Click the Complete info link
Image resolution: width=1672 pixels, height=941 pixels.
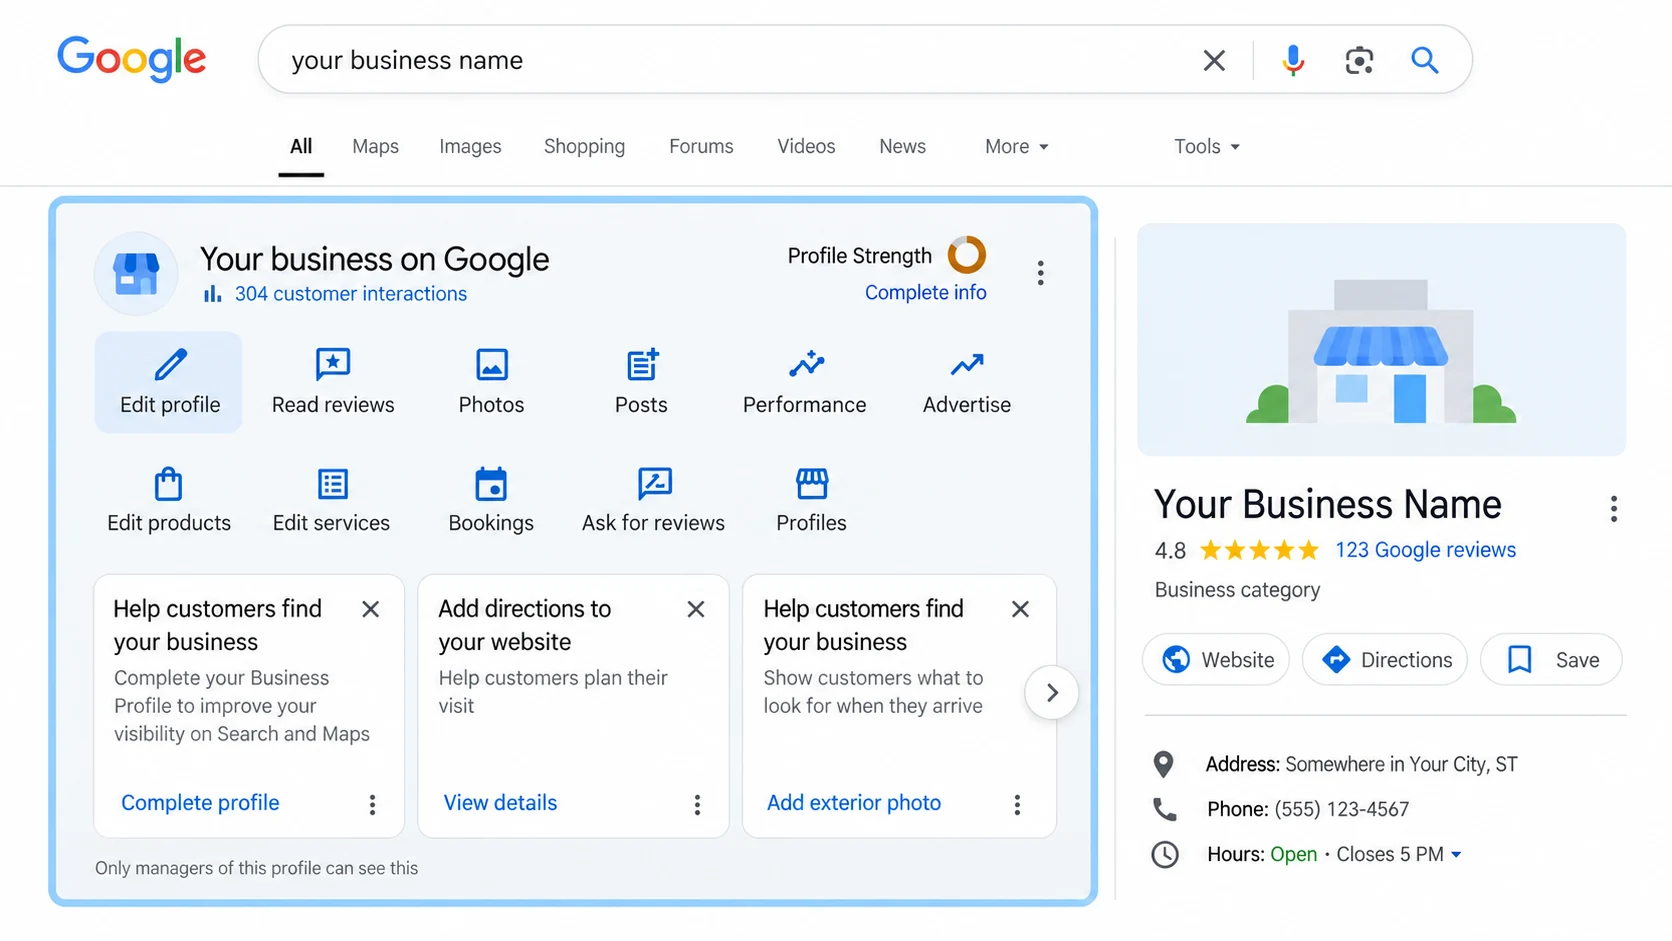click(925, 292)
